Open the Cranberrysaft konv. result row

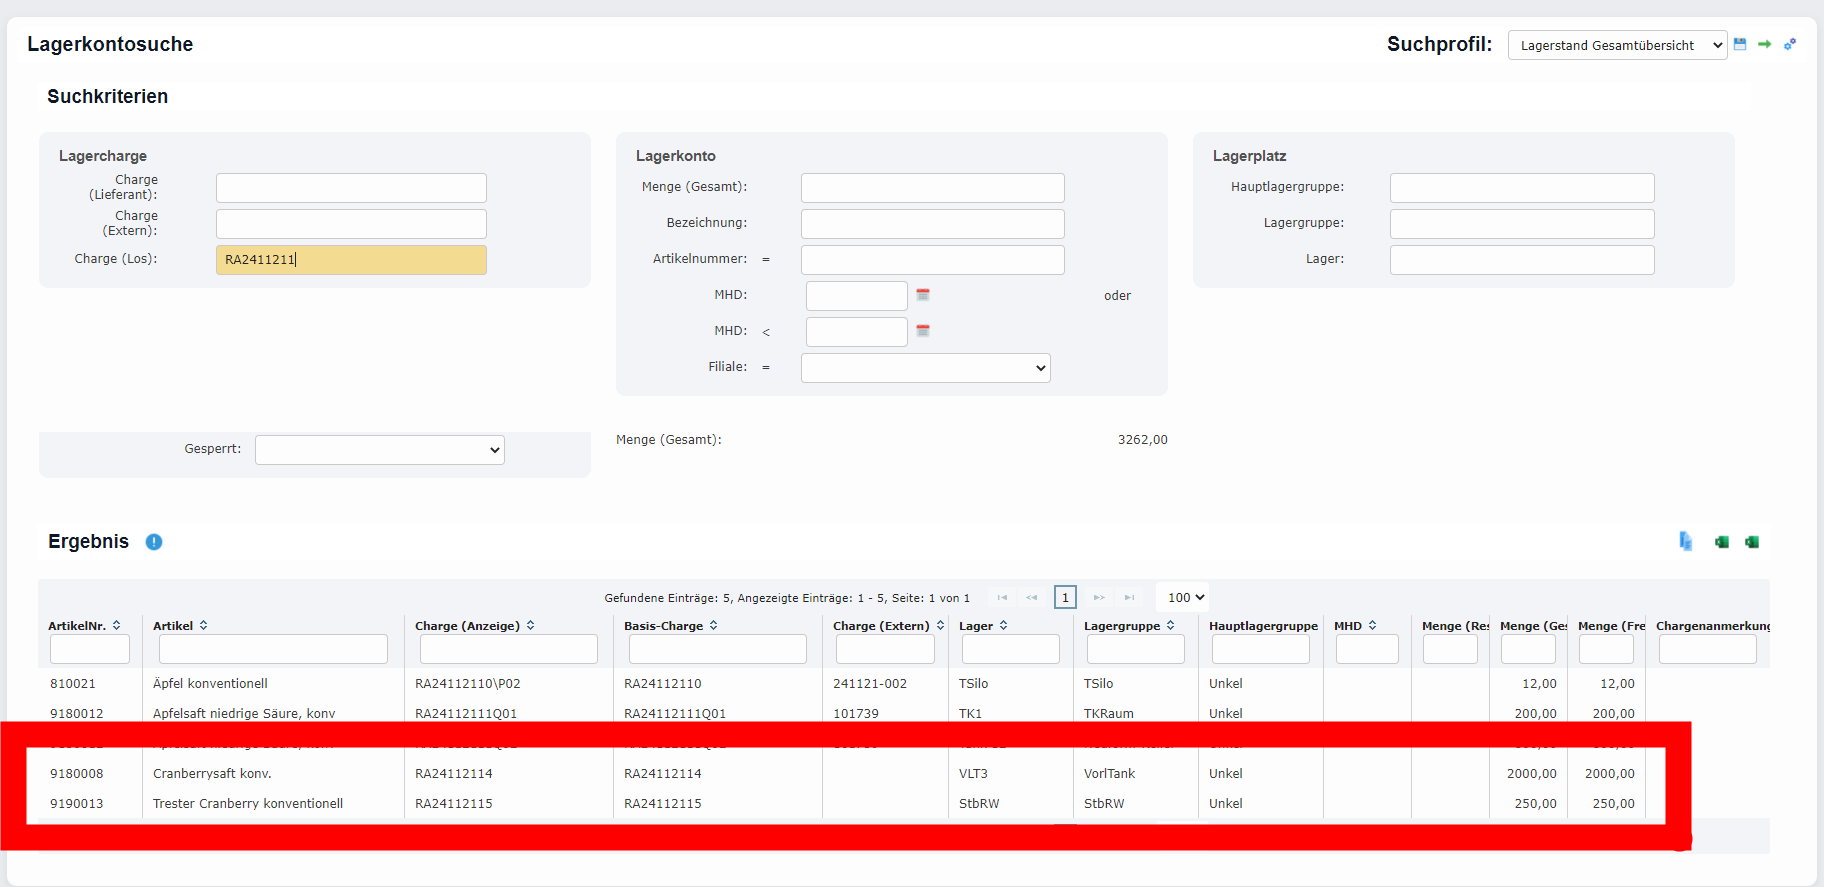pos(212,774)
